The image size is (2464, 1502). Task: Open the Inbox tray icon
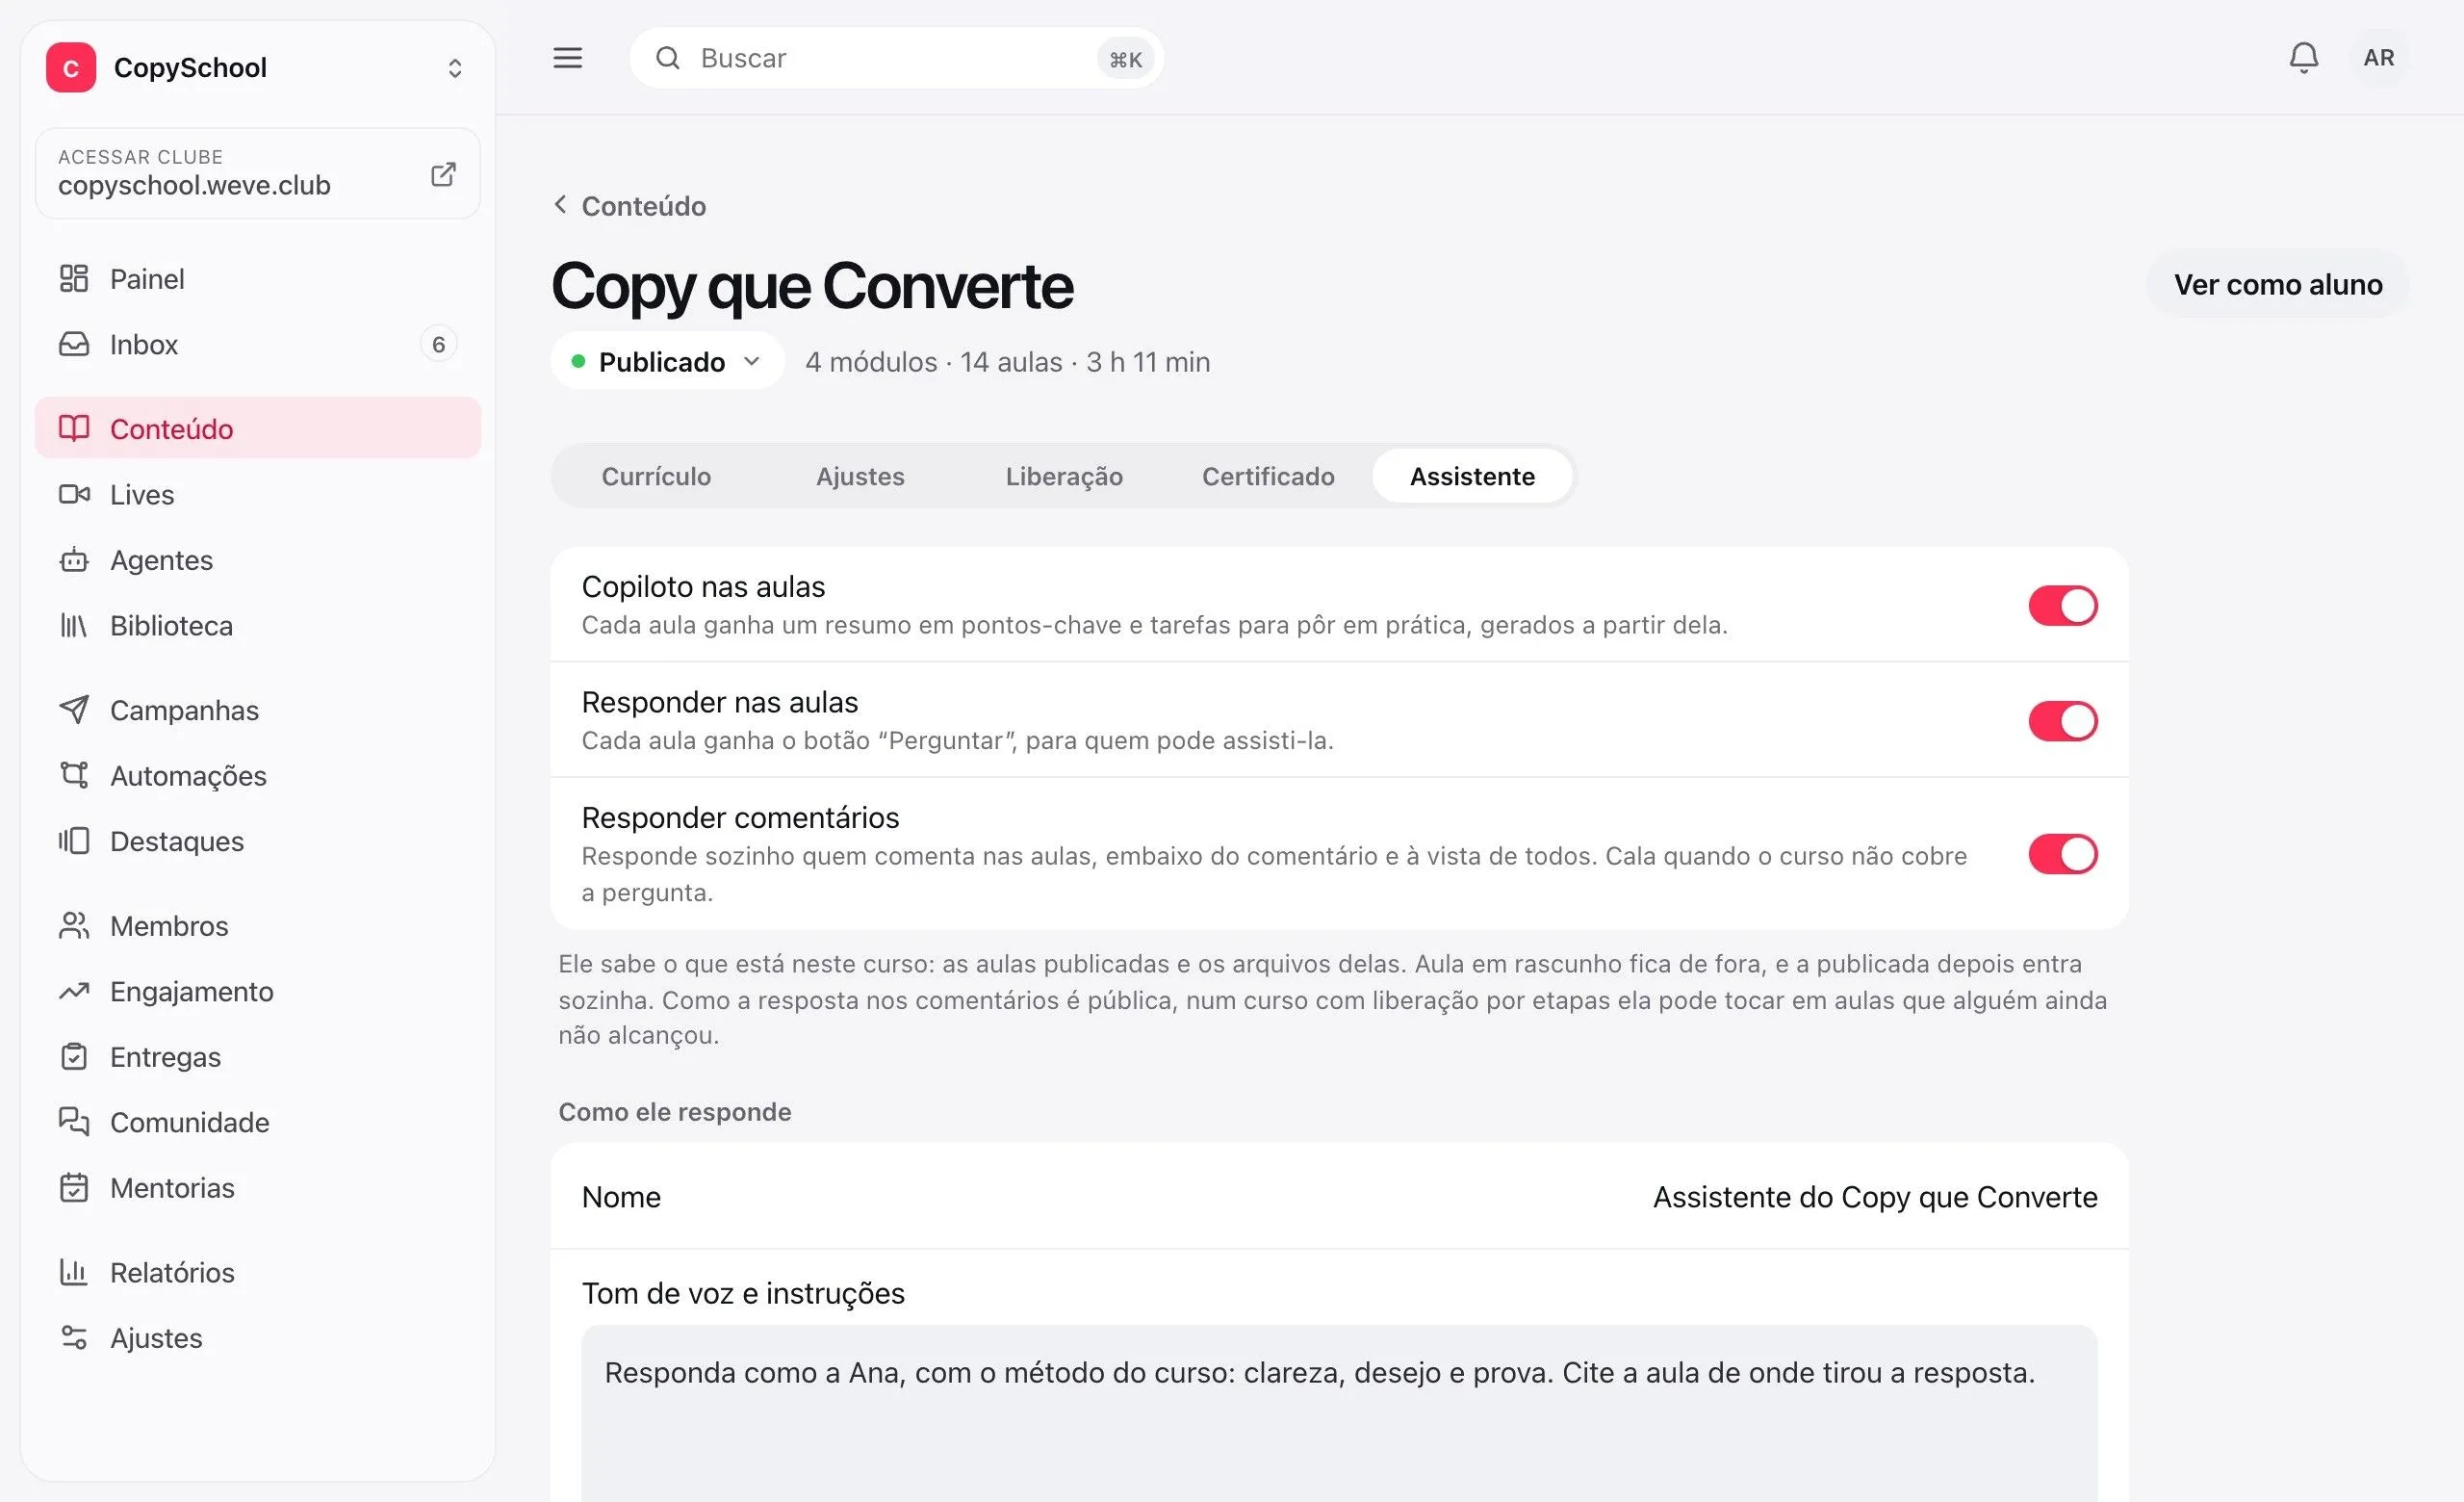click(74, 344)
